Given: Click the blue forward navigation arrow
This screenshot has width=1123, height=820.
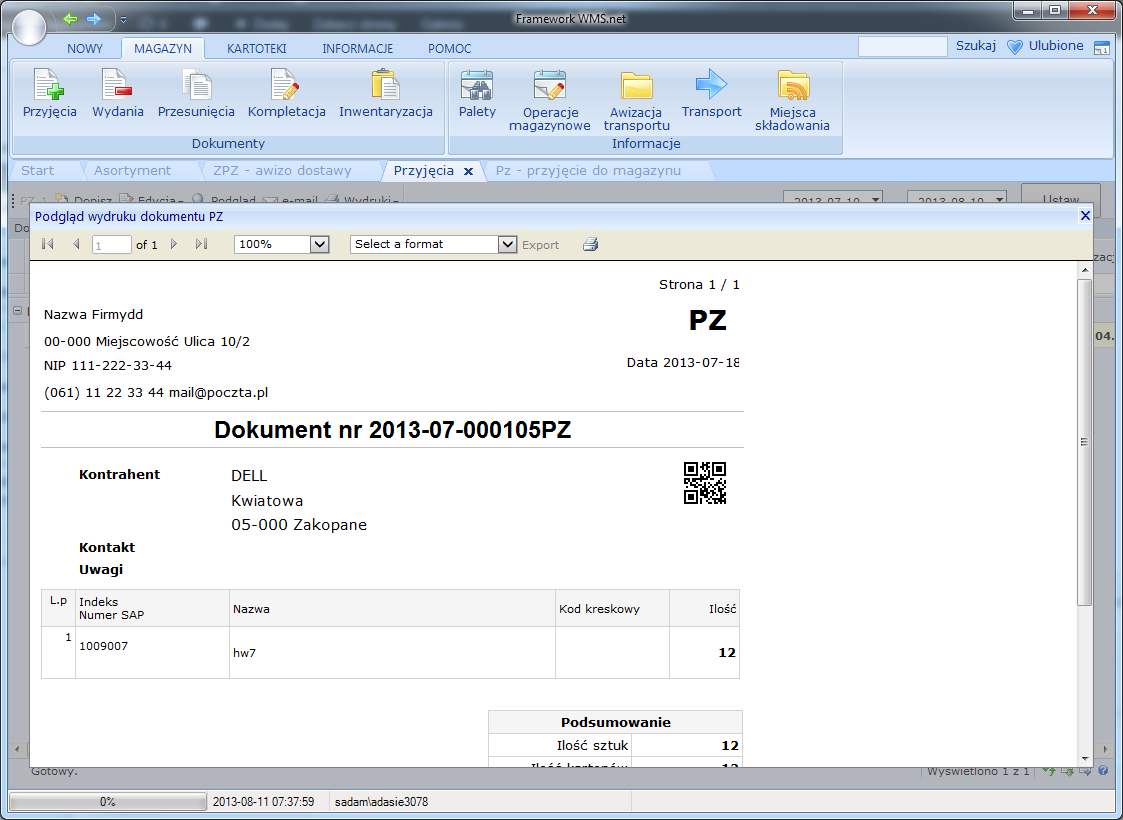Looking at the screenshot, I should pos(94,19).
